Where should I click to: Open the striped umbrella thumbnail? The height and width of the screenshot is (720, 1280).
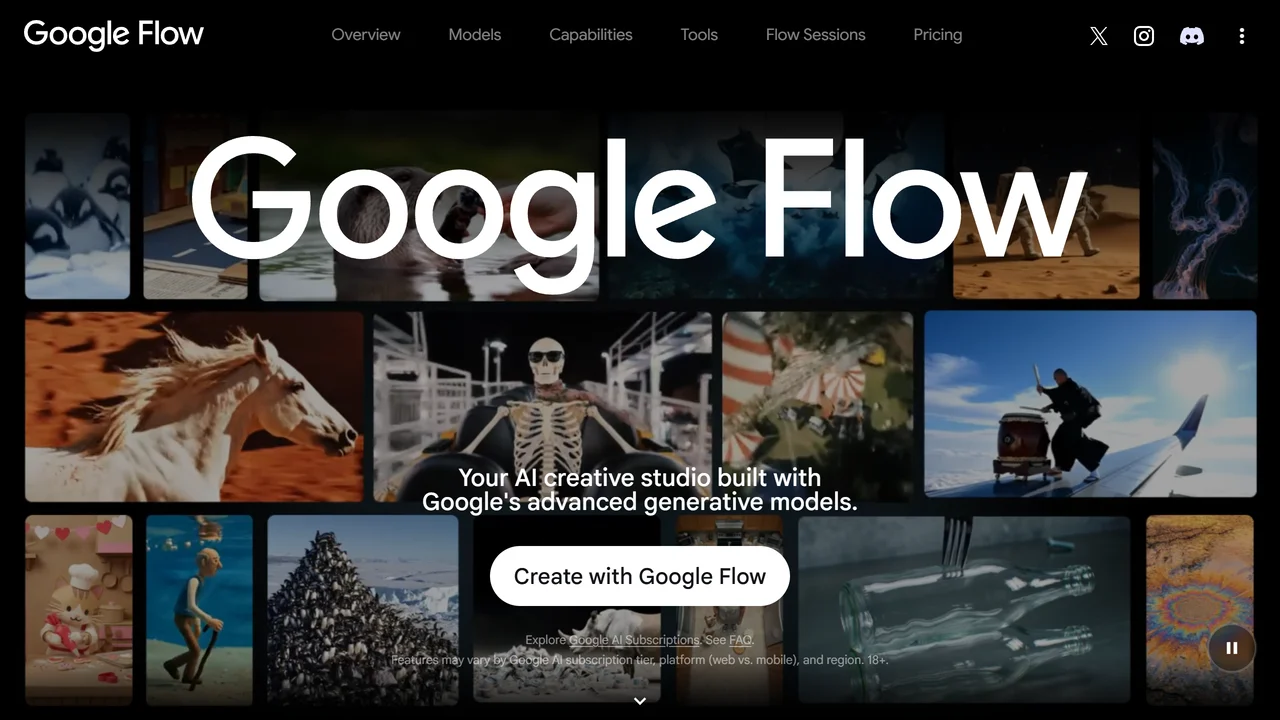(x=818, y=406)
